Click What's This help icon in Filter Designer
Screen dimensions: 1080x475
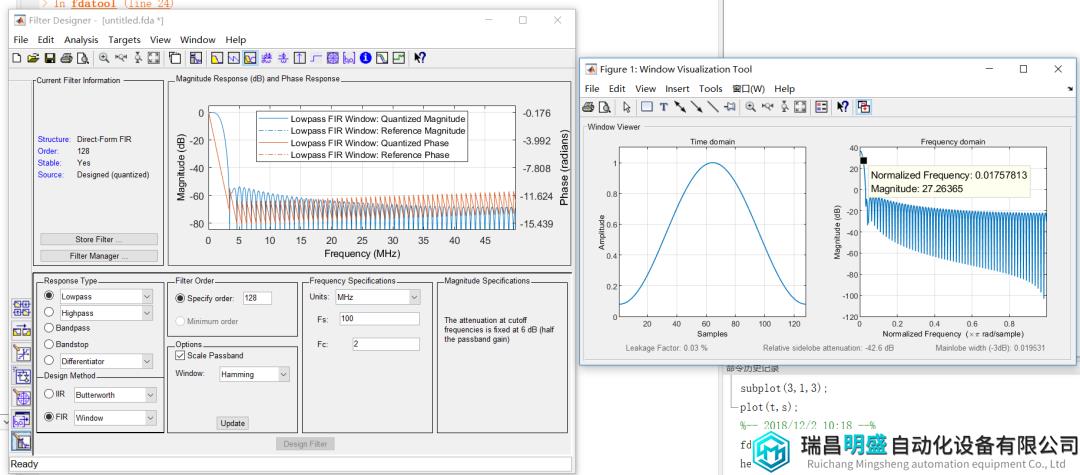(x=420, y=59)
